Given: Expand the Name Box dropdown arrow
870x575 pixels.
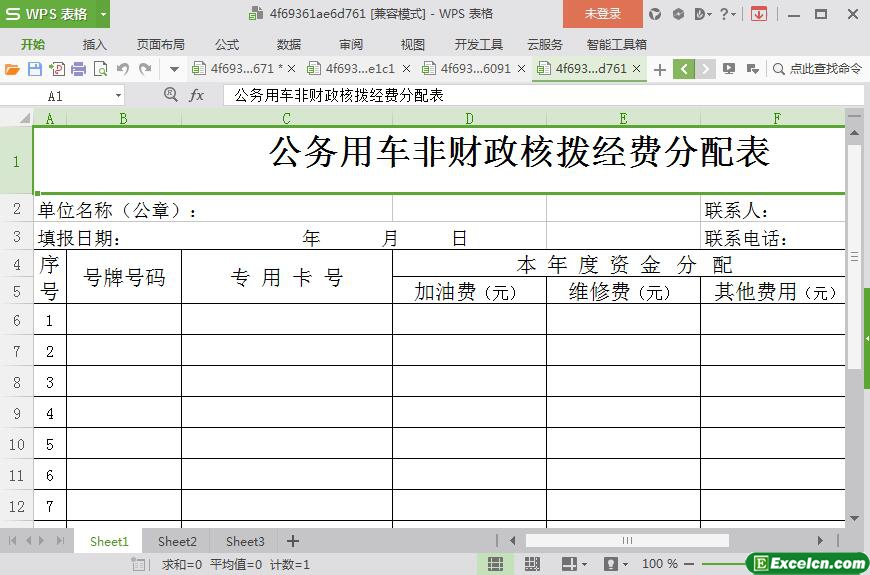Looking at the screenshot, I should point(118,96).
